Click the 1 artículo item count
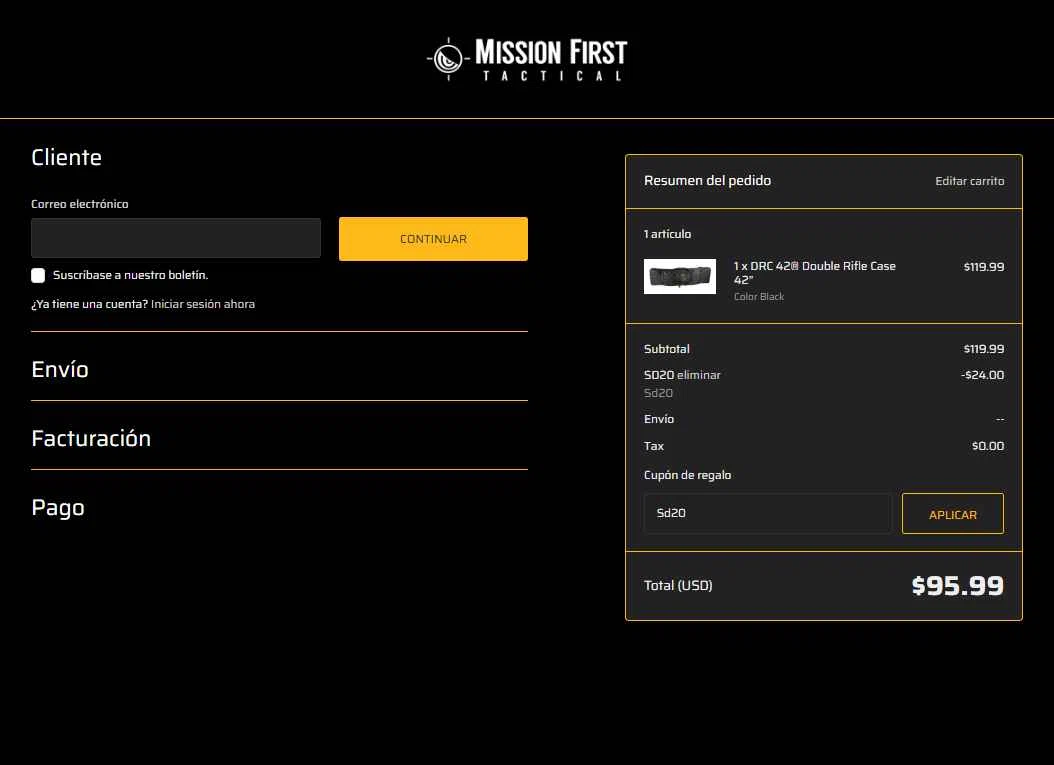 [x=667, y=234]
